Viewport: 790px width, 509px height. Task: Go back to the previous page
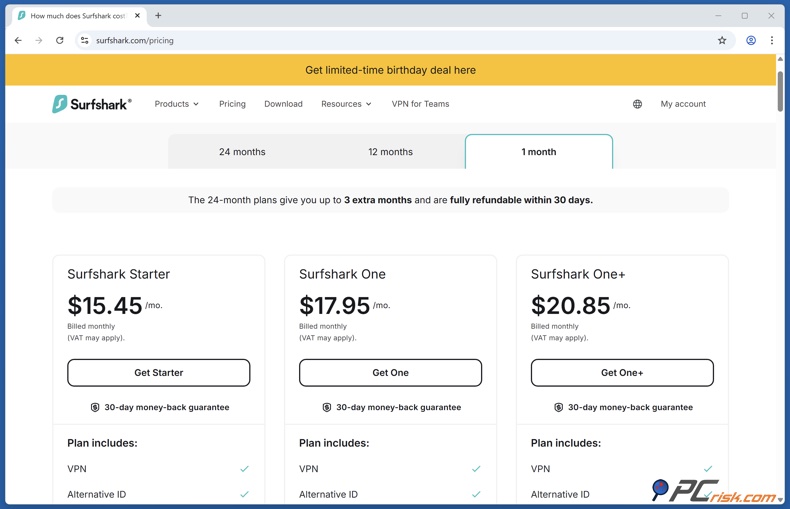(18, 41)
